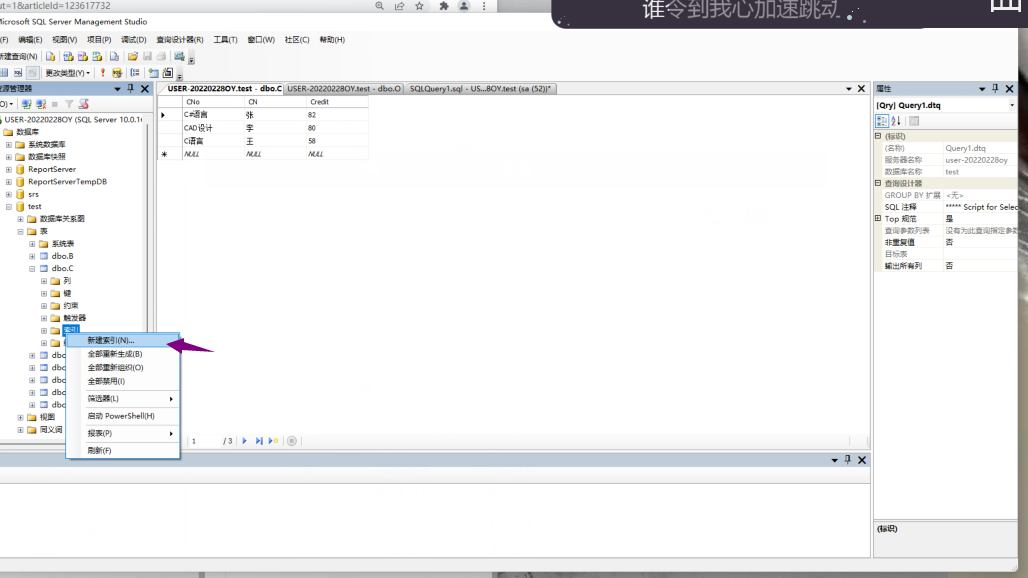Screen dimensions: 1028x578
Task: Expand the Top 规范 property group
Action: [x=877, y=218]
